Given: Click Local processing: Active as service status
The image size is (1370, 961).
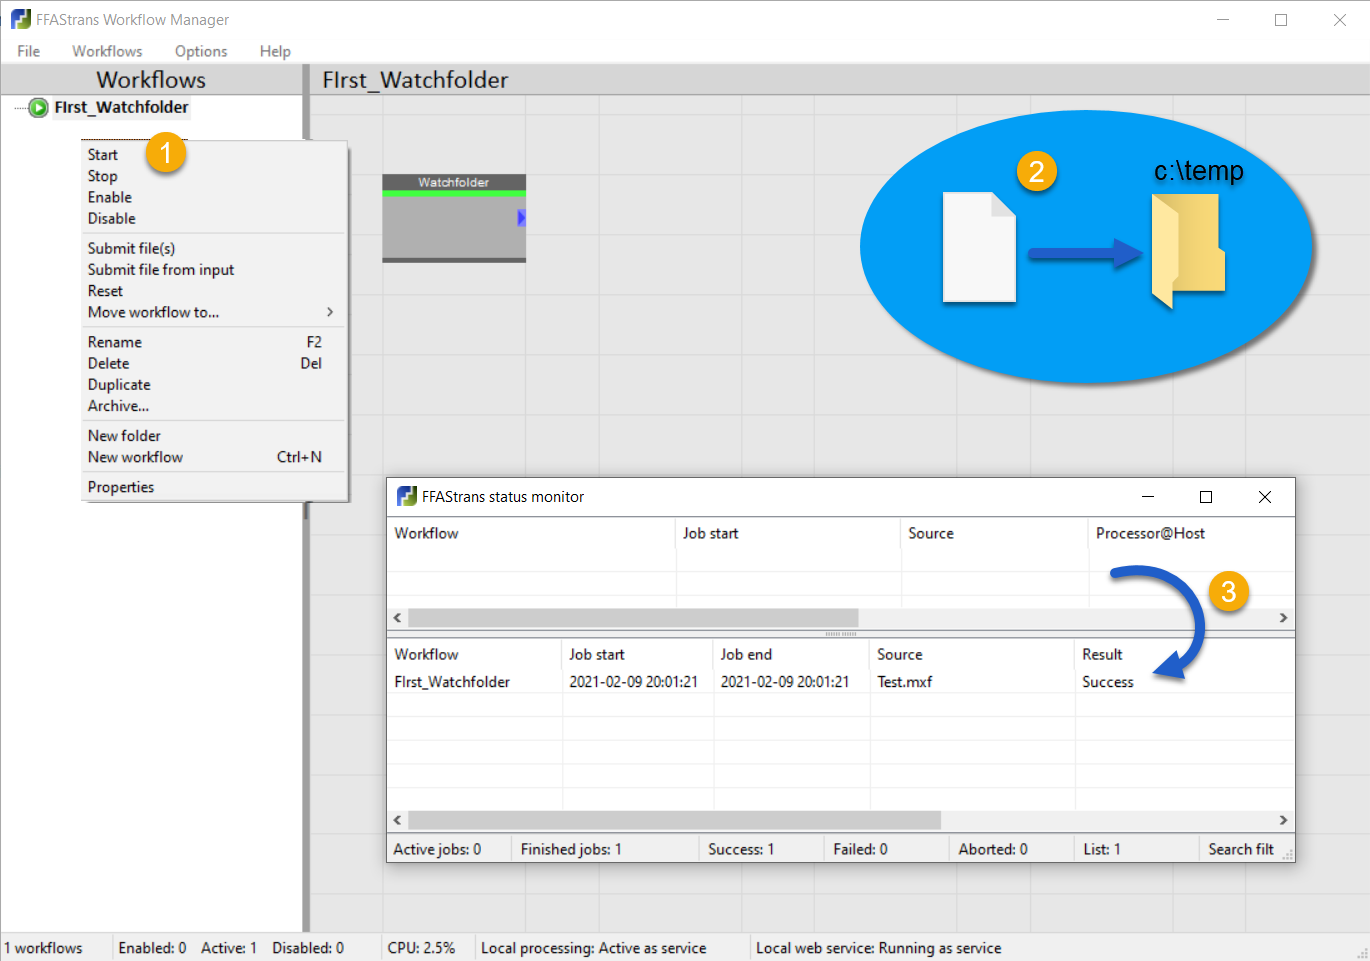Looking at the screenshot, I should click(594, 948).
